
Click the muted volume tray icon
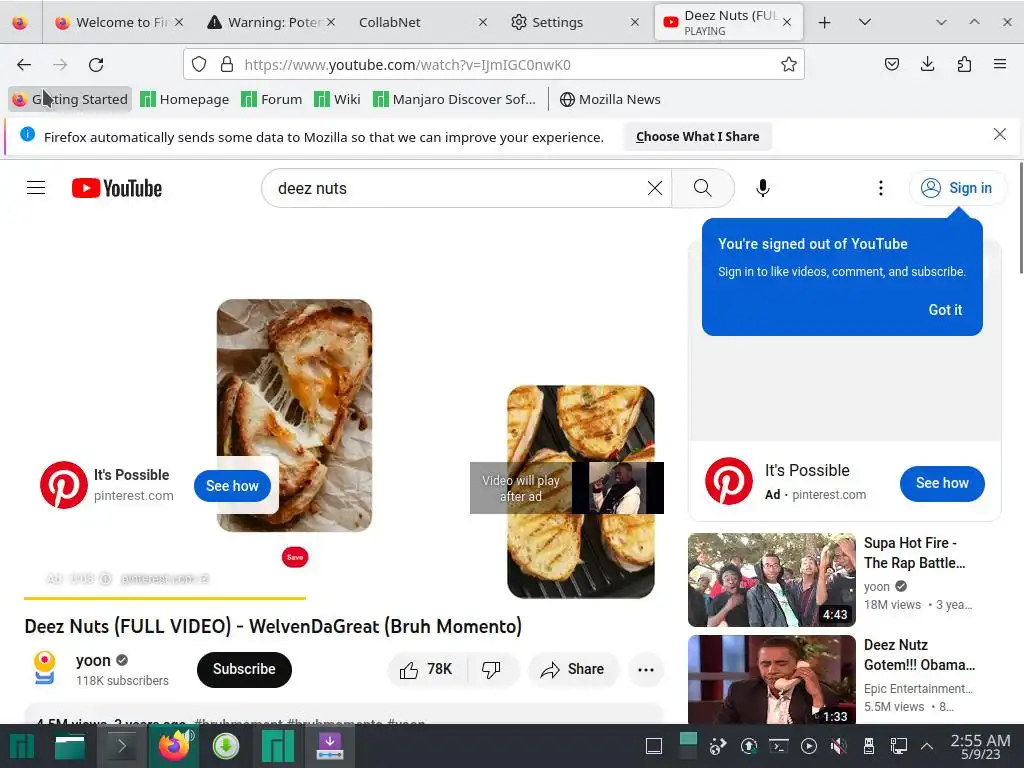pos(839,746)
